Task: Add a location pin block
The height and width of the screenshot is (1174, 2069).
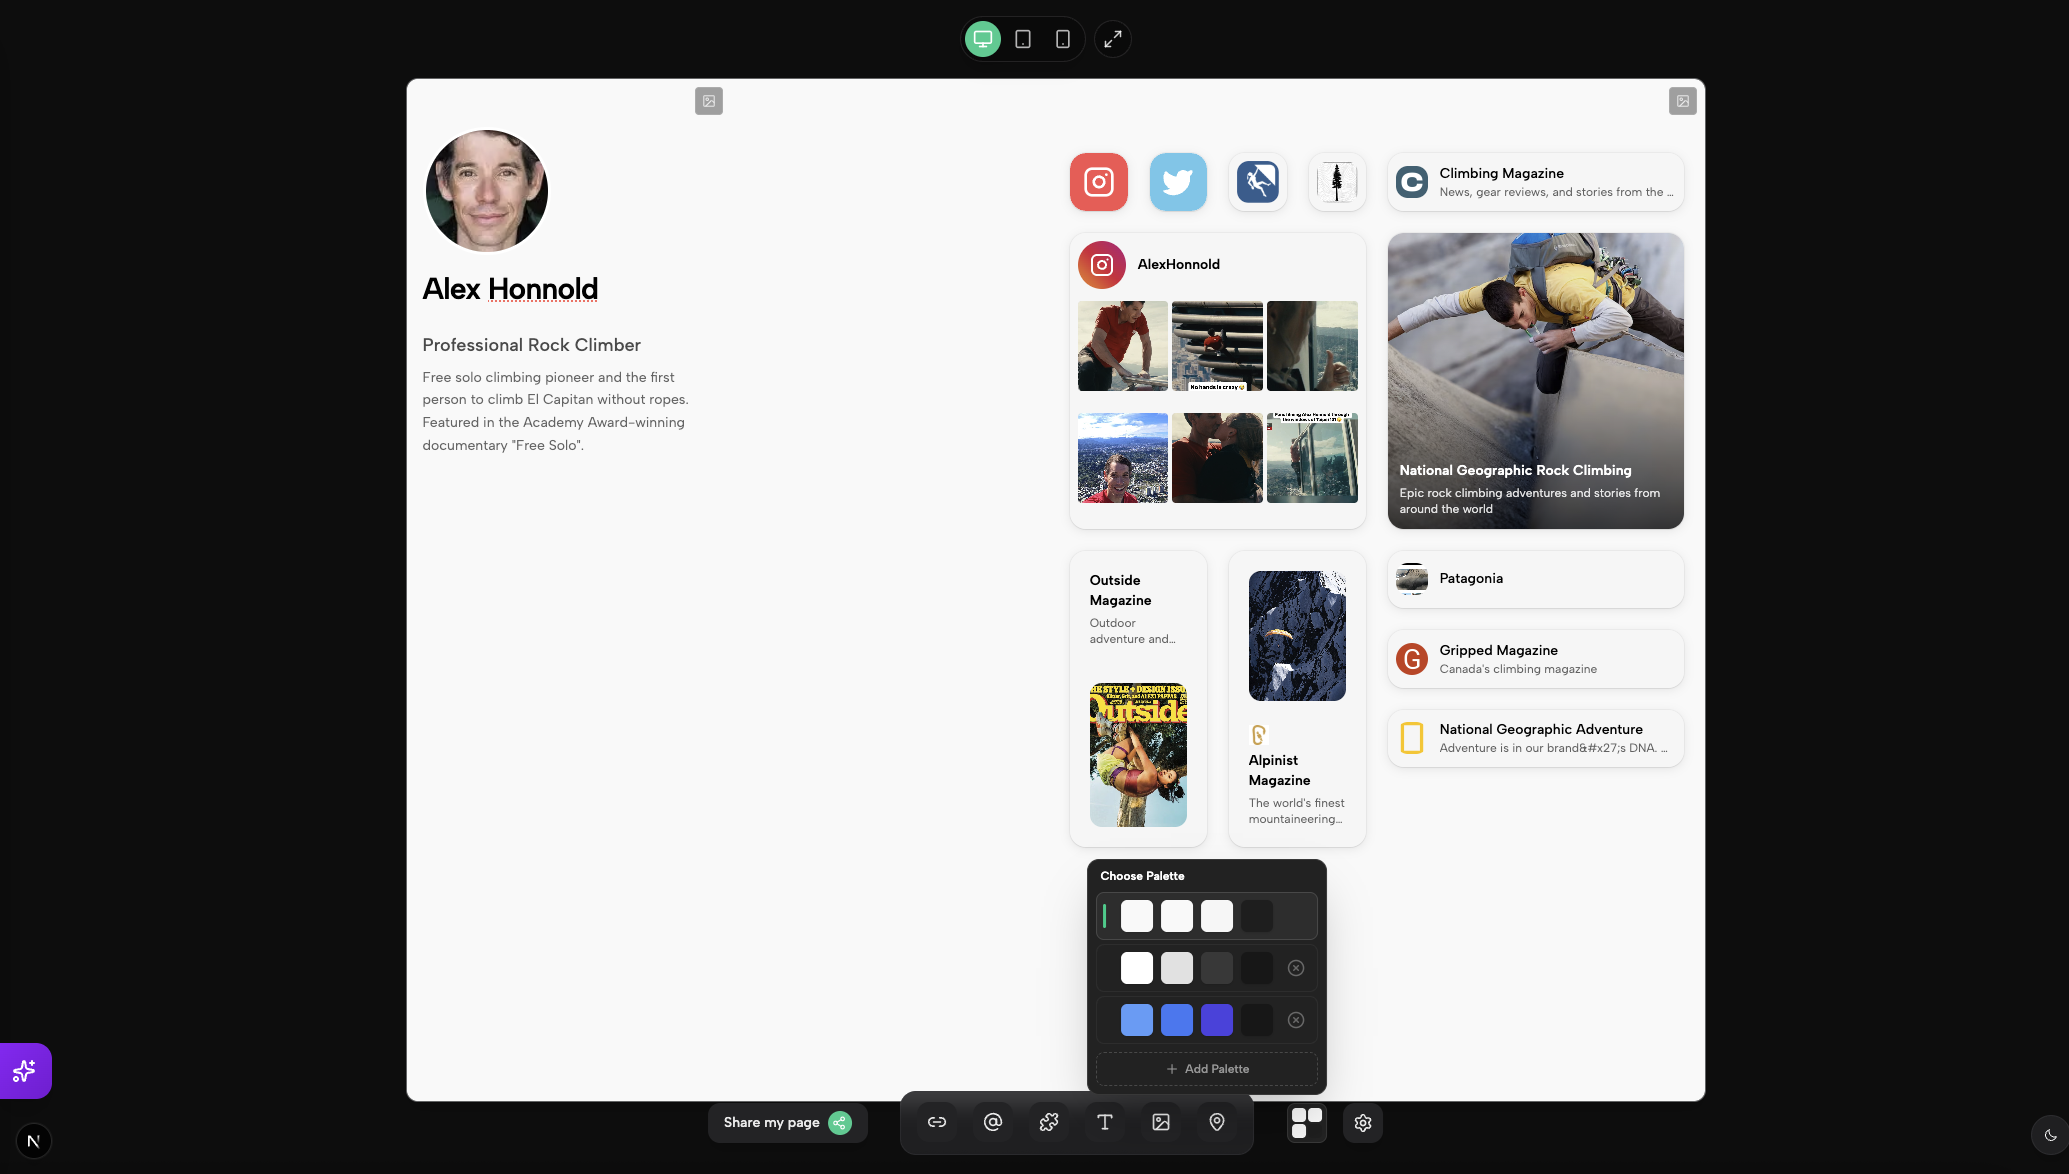Action: 1216,1122
